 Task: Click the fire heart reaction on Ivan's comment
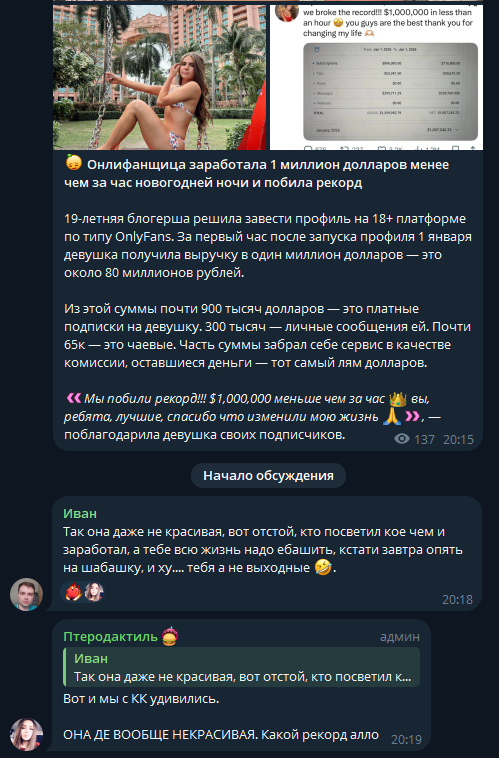[73, 592]
